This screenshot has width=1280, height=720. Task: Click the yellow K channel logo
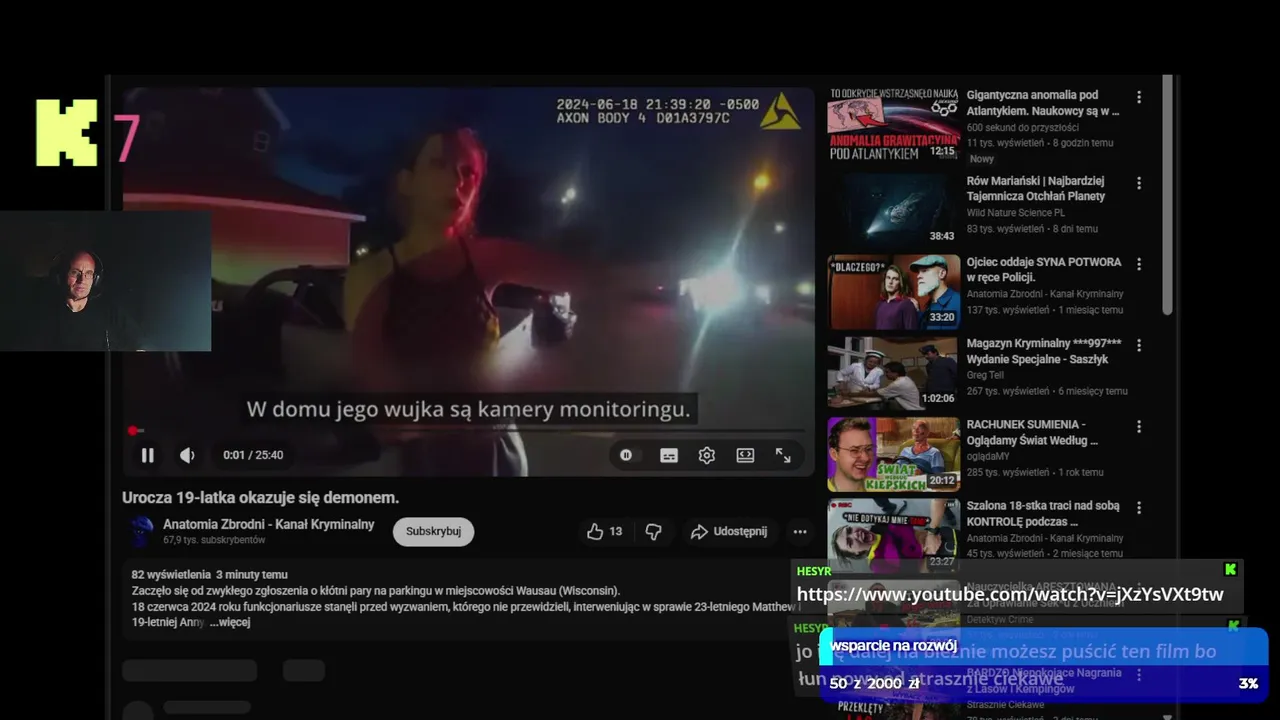(66, 132)
